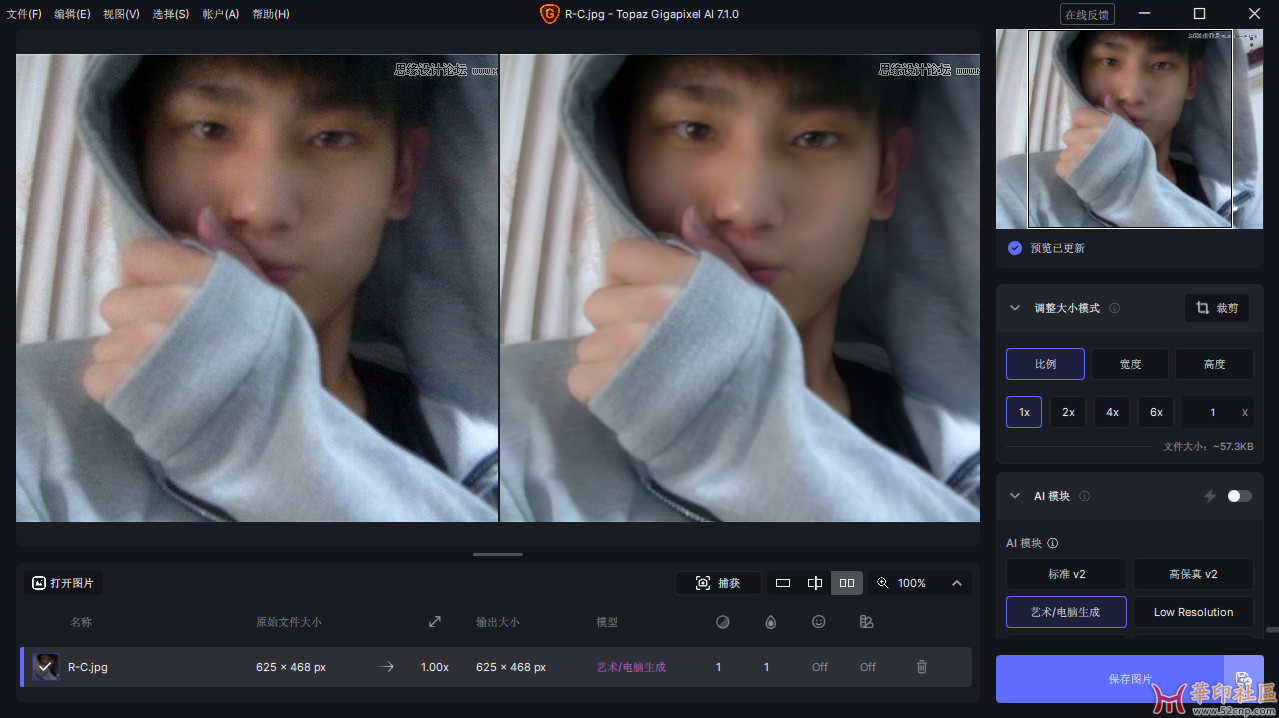Toggle the R-C.jpg row checkbox thumbnail
This screenshot has width=1279, height=718.
click(46, 667)
